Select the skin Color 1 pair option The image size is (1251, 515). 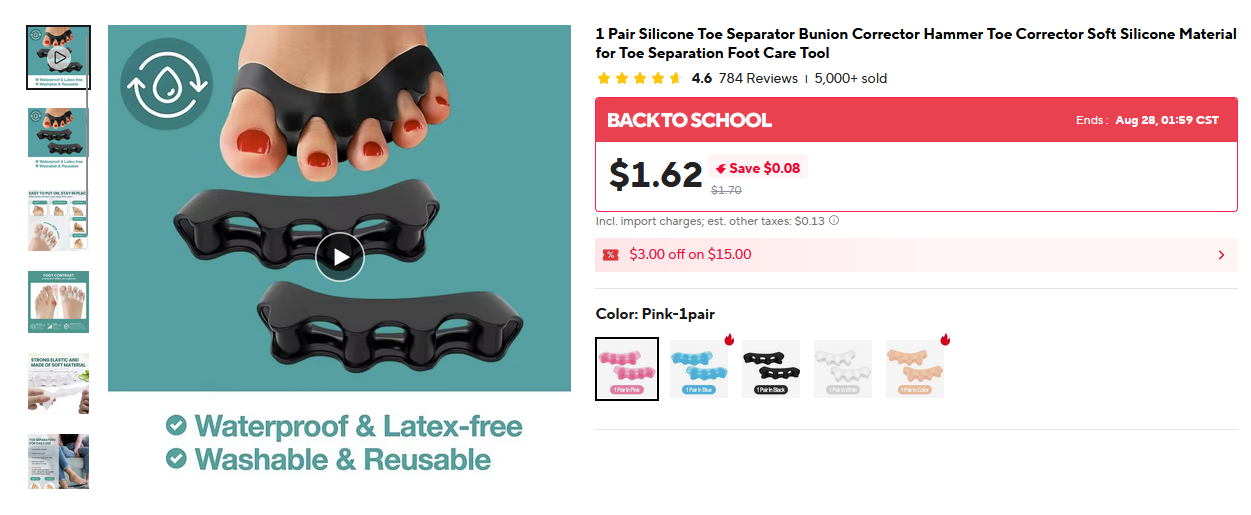915,369
